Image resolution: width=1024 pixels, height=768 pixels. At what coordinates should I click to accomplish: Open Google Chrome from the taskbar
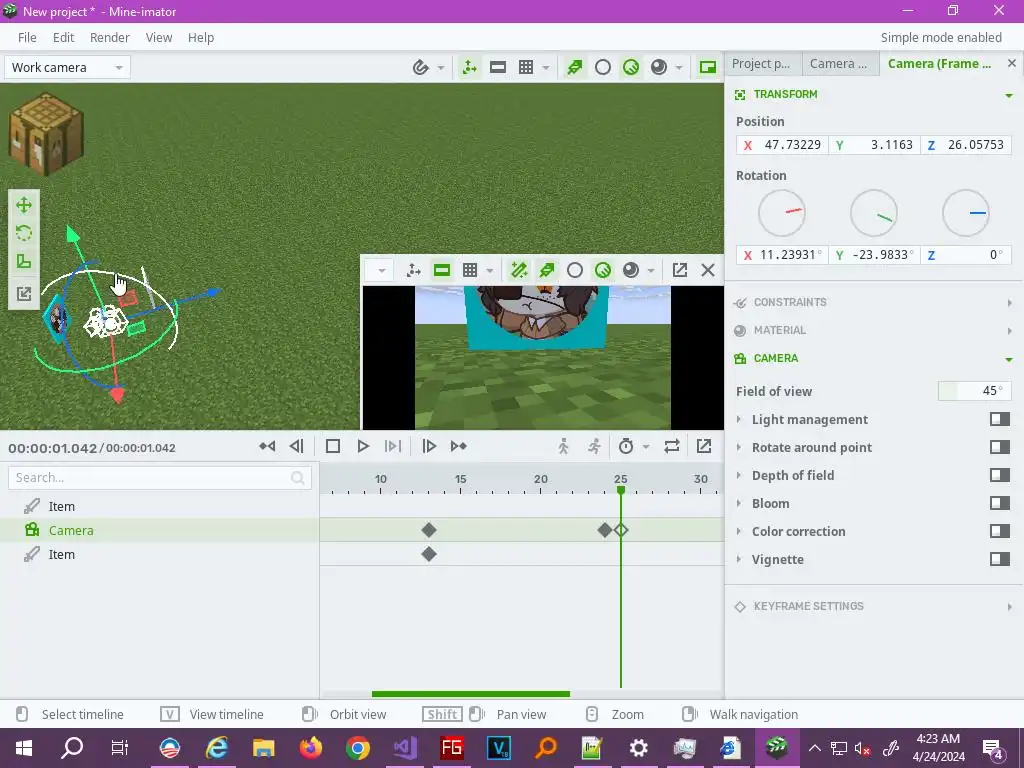tap(357, 748)
